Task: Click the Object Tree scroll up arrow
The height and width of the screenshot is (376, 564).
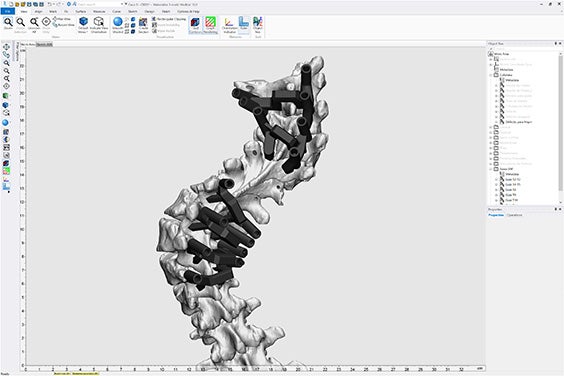Action: click(560, 54)
